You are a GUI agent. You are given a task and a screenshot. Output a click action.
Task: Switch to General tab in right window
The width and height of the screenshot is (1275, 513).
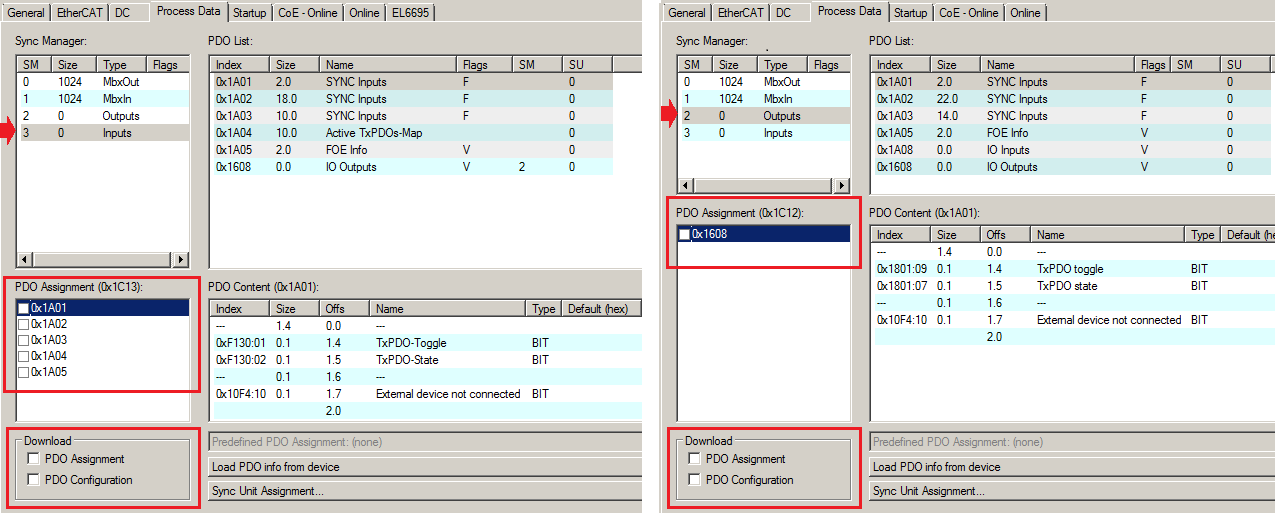pyautogui.click(x=687, y=13)
